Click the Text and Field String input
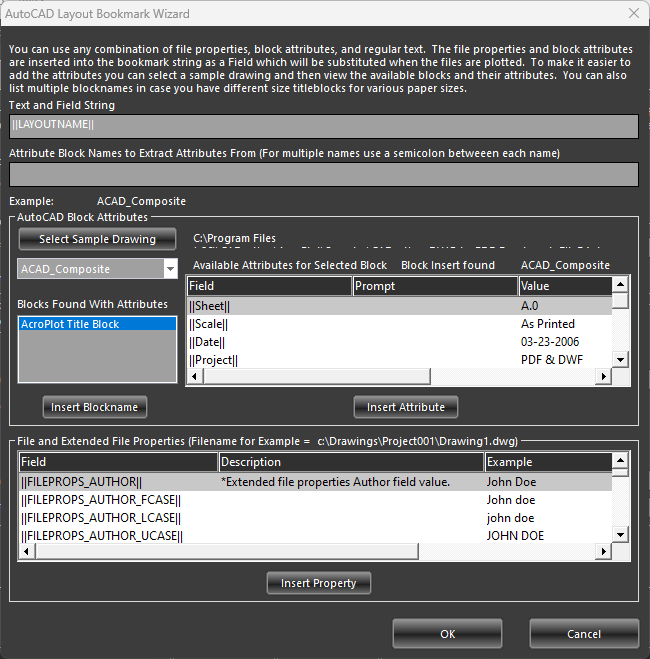The image size is (650, 659). point(324,126)
